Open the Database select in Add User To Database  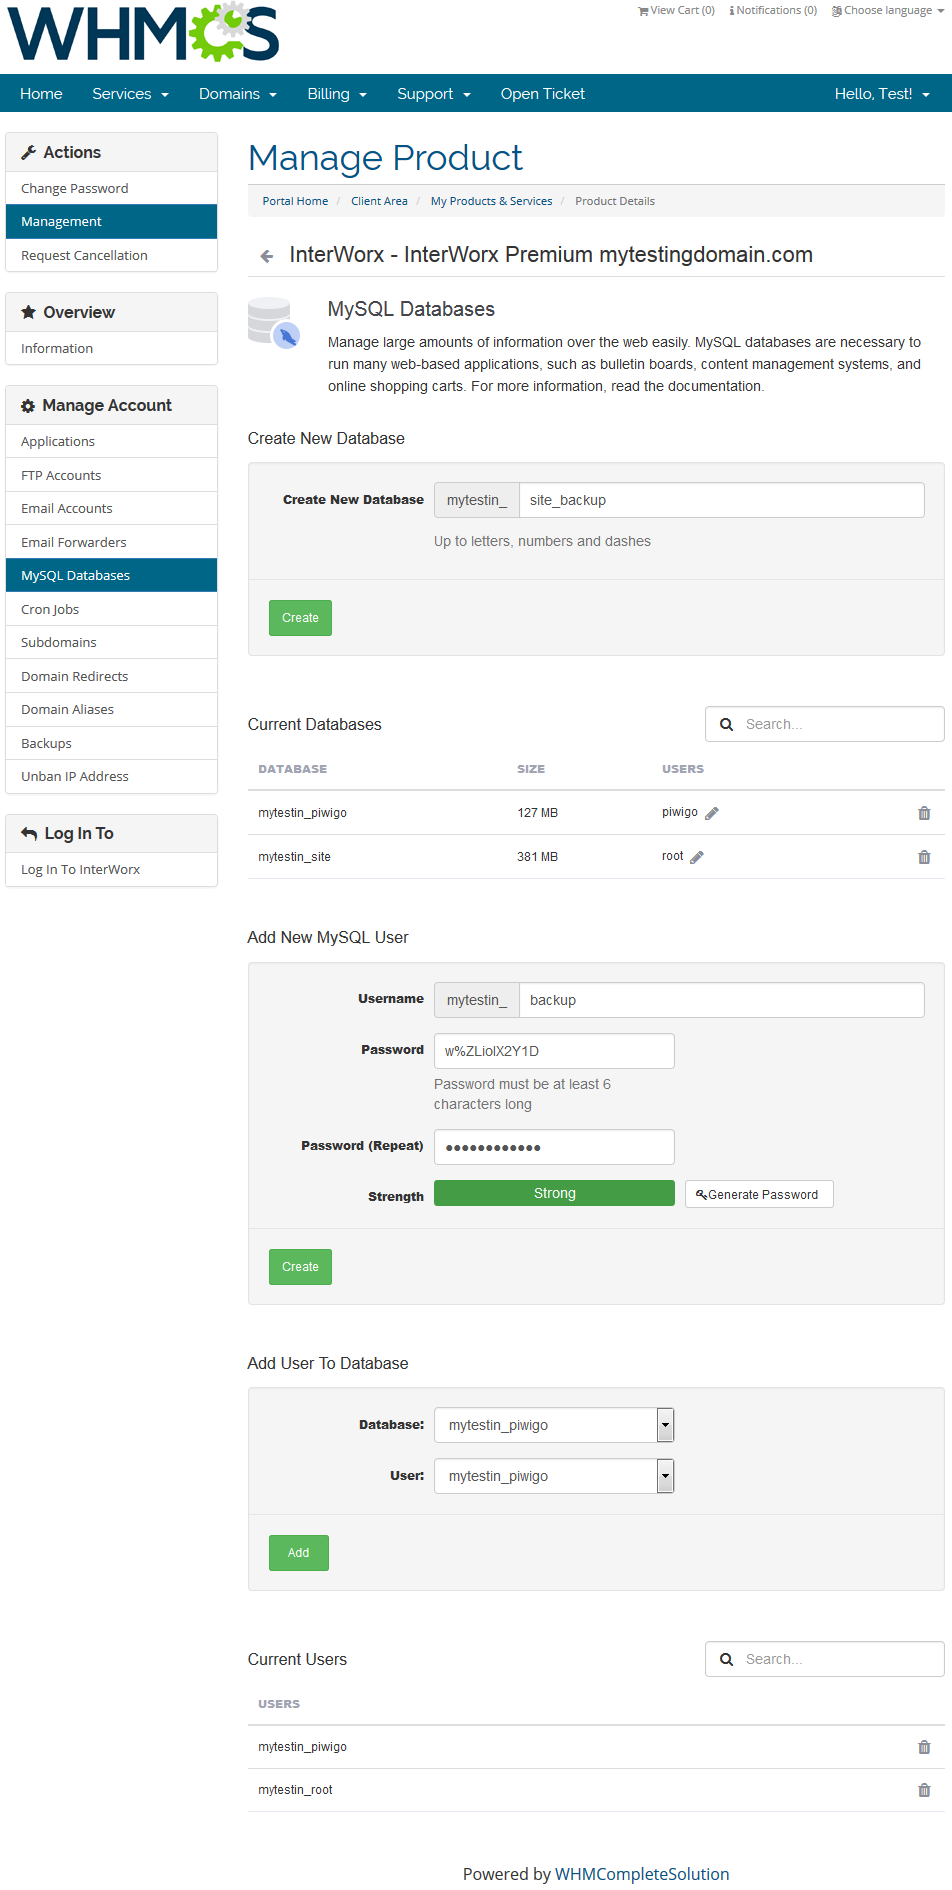coord(554,1425)
